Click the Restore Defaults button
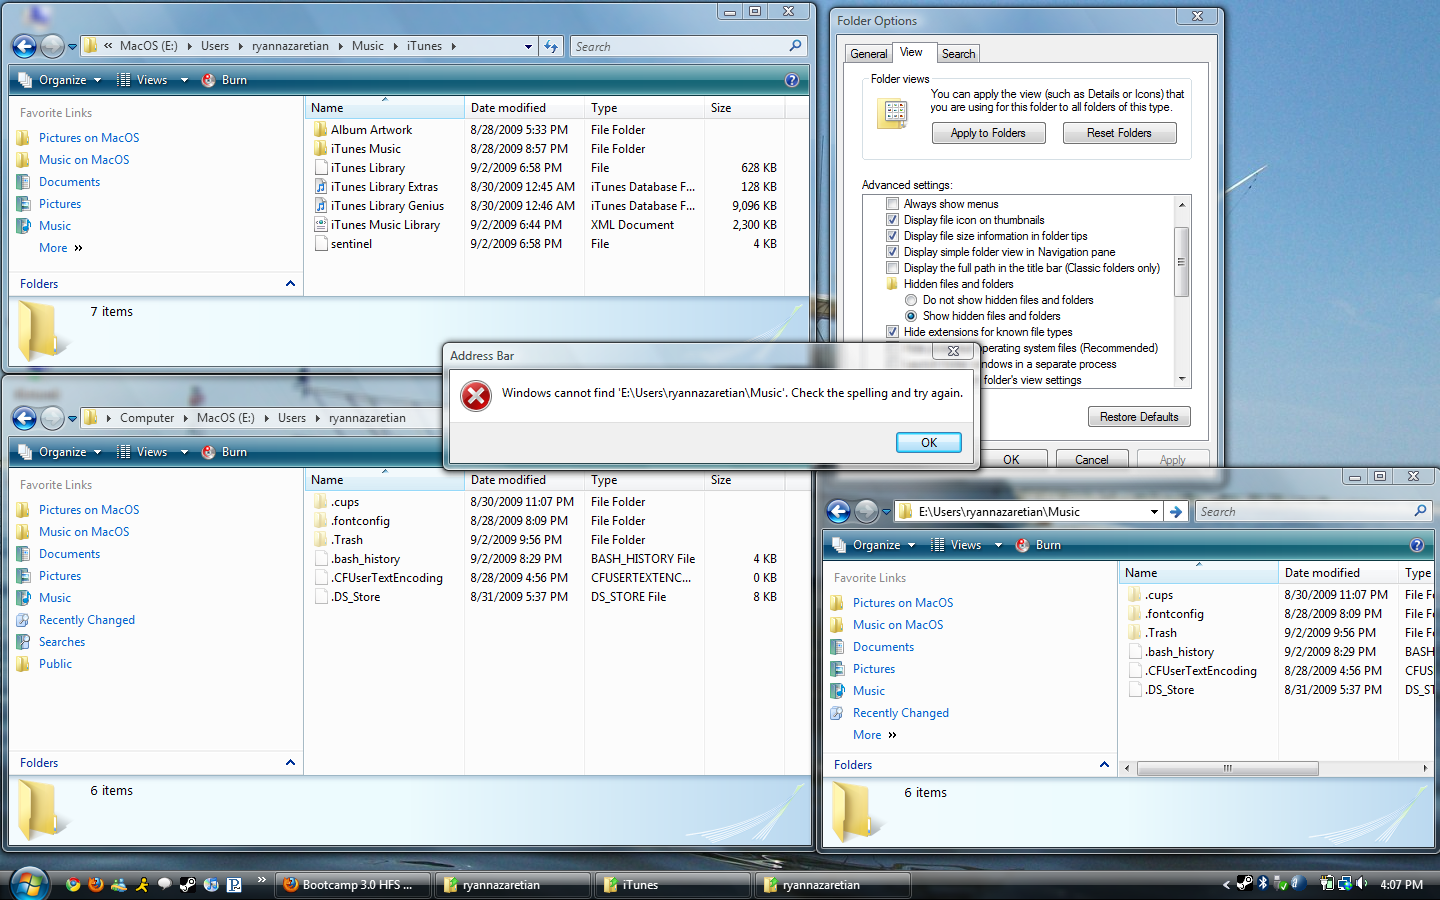 tap(1139, 417)
